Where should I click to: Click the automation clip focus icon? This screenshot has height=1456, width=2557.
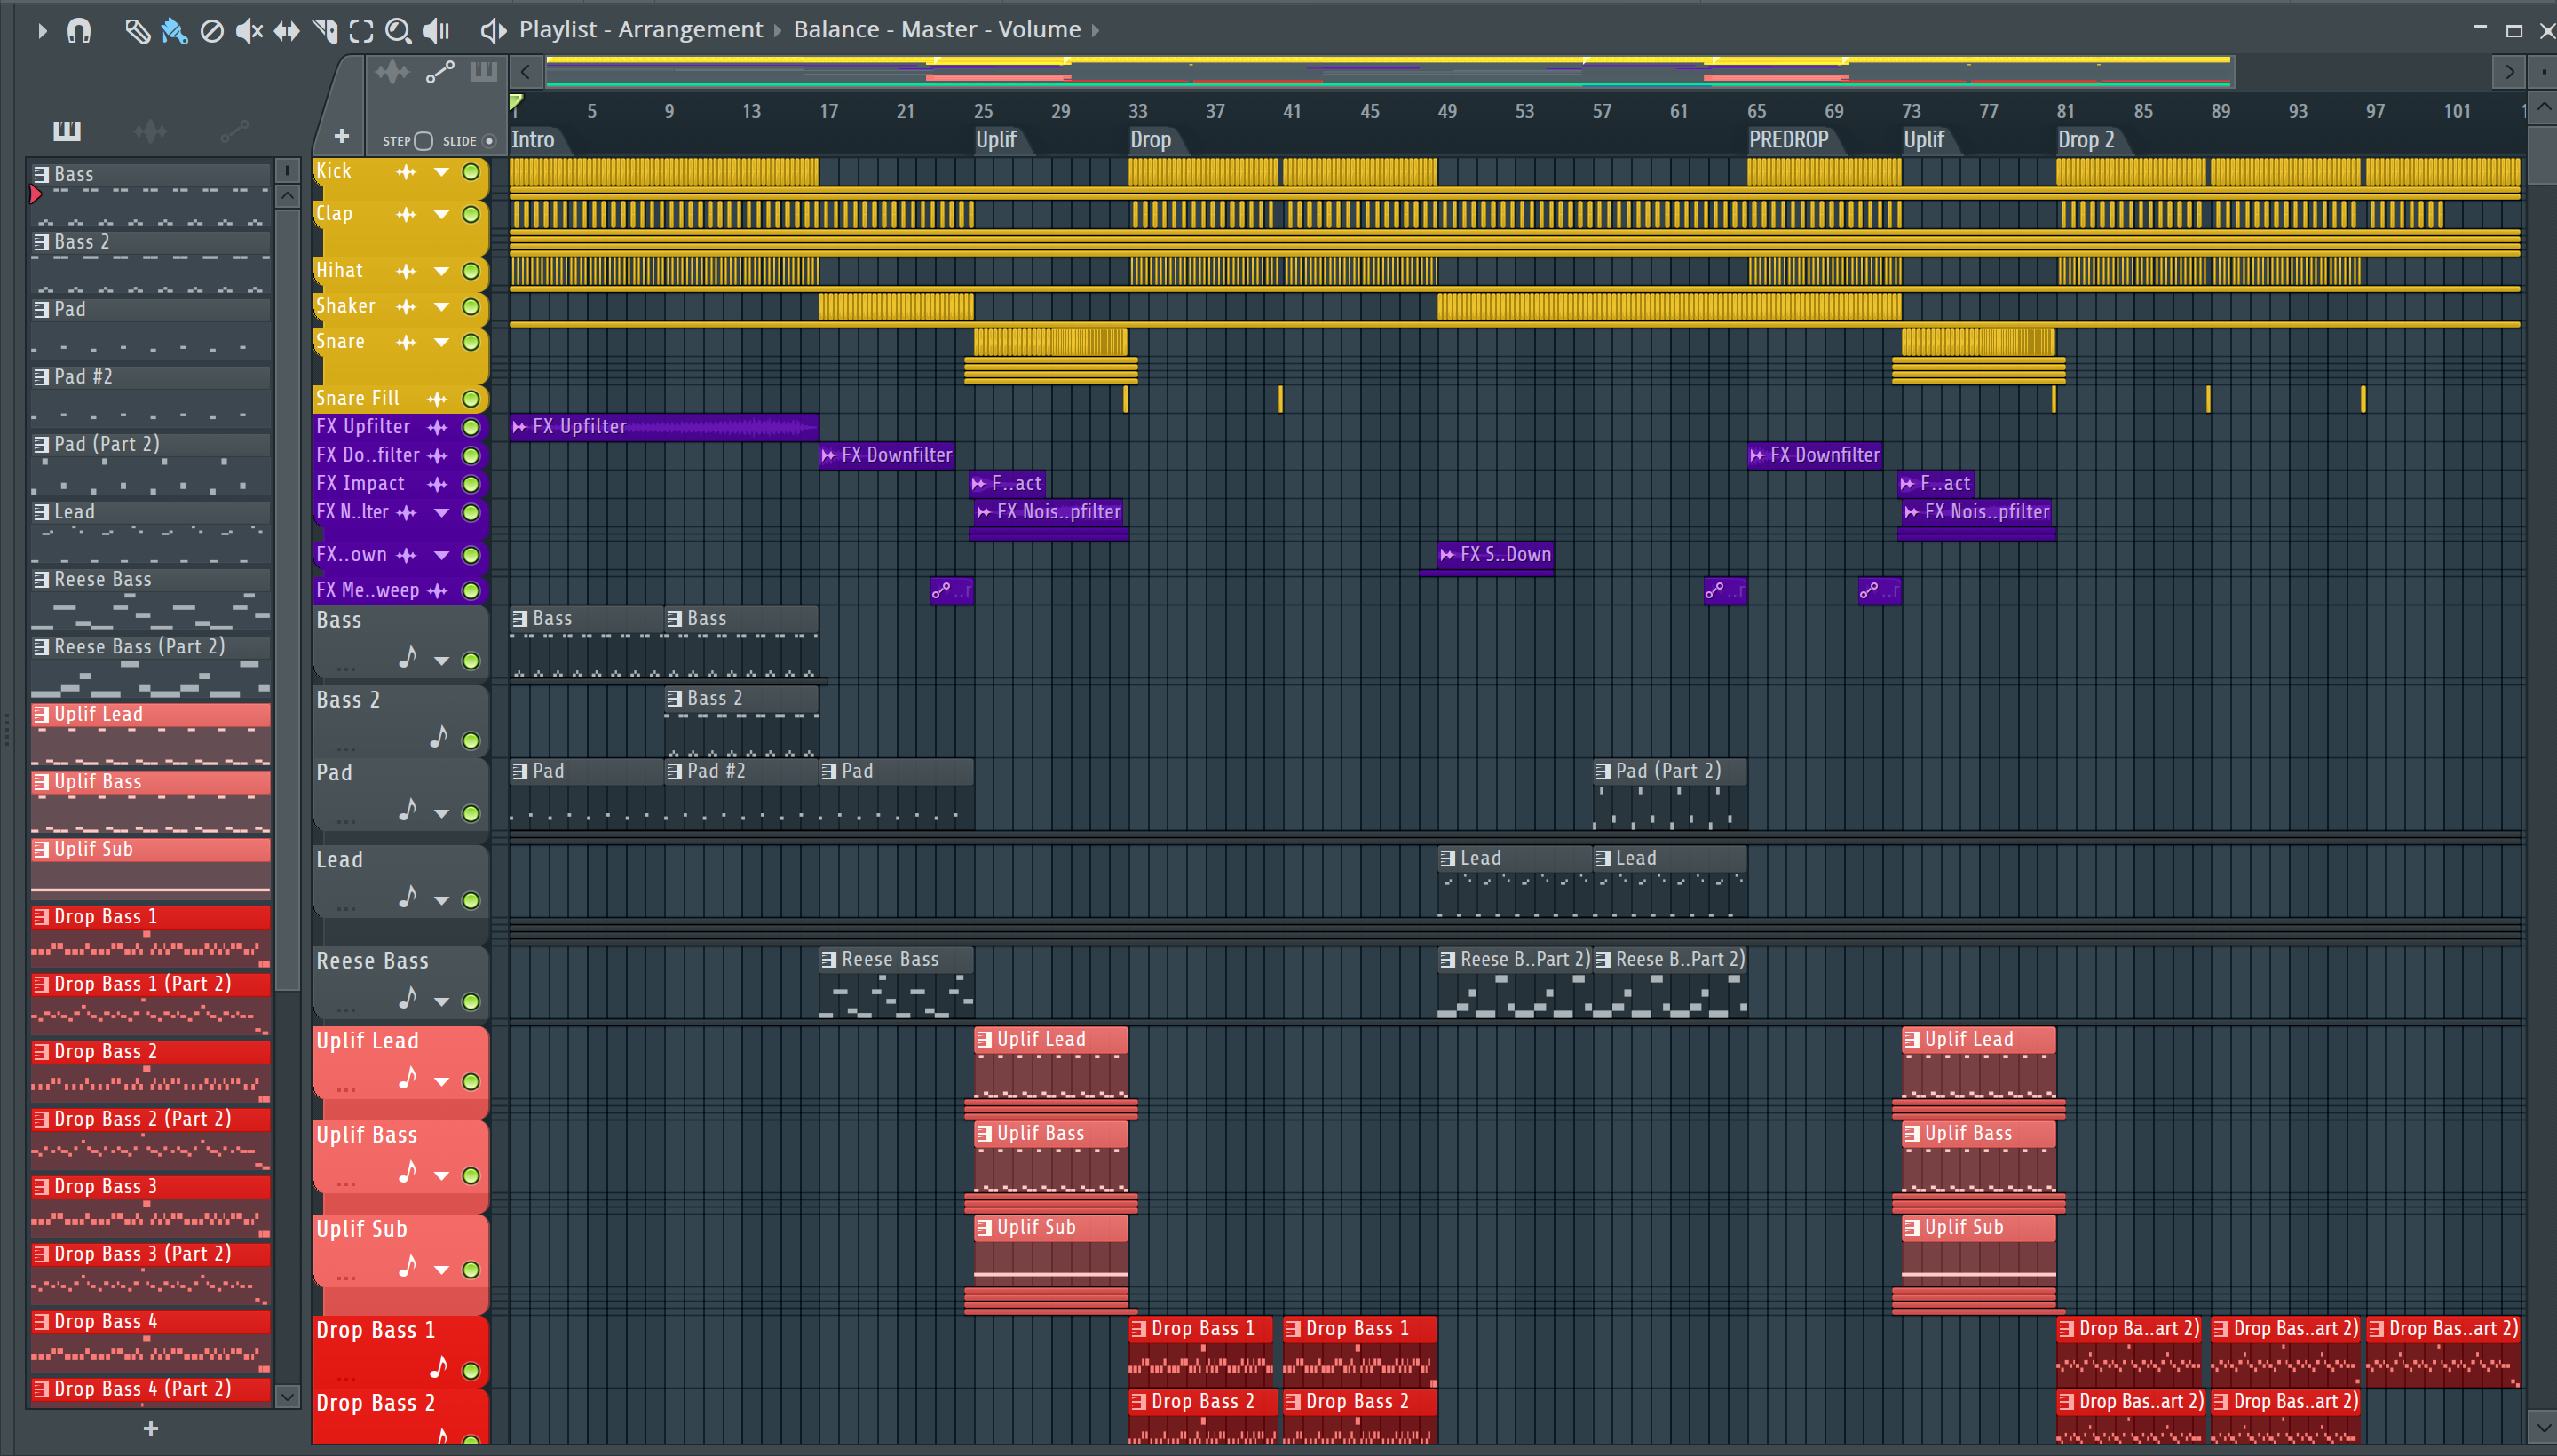point(440,72)
